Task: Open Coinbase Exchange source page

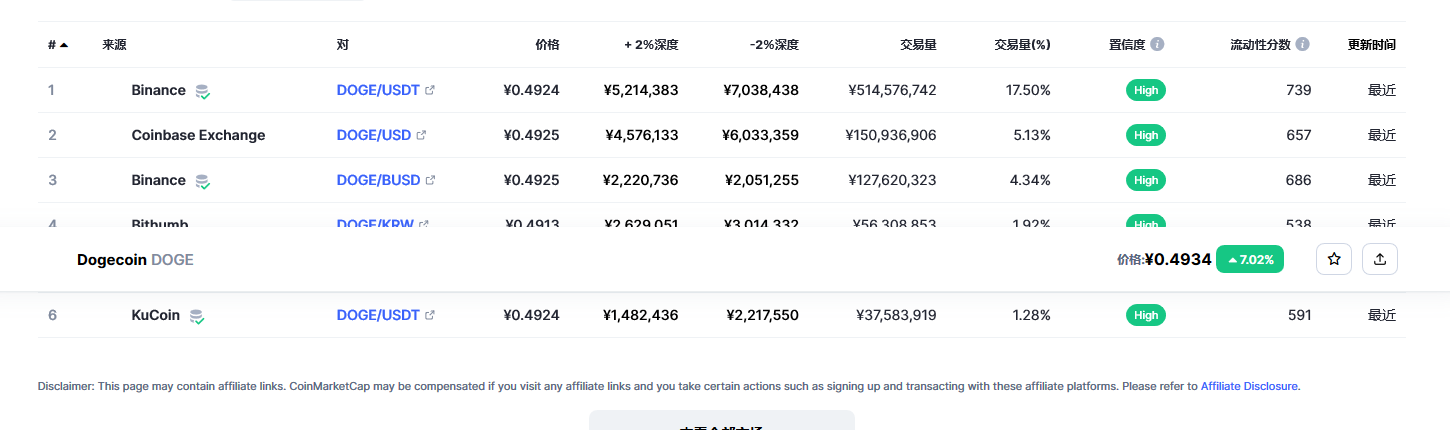Action: pyautogui.click(x=198, y=135)
